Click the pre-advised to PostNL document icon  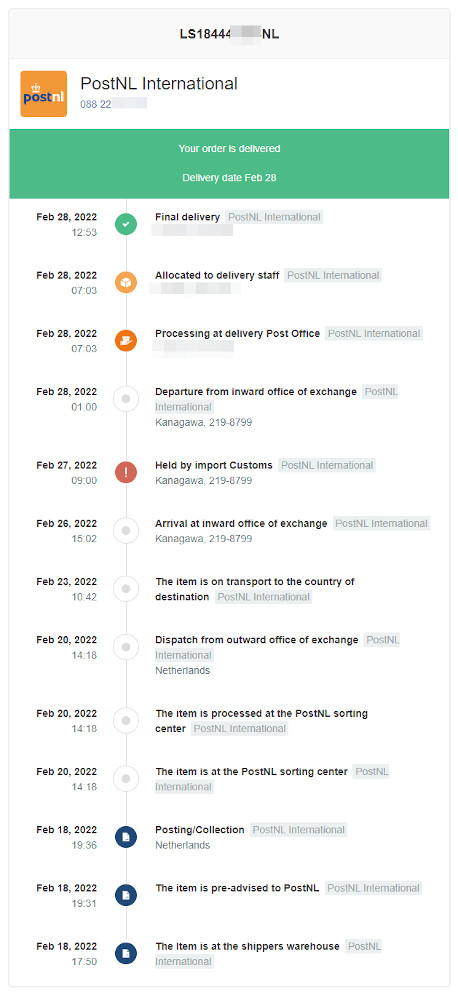pyautogui.click(x=126, y=895)
